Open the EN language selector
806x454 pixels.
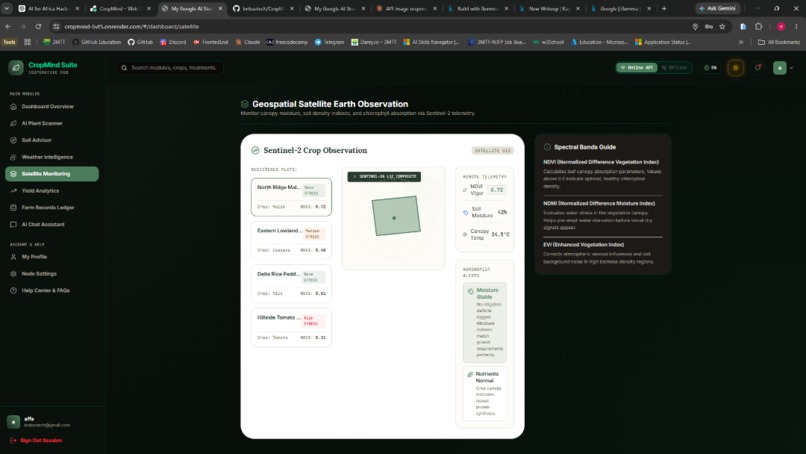point(710,67)
